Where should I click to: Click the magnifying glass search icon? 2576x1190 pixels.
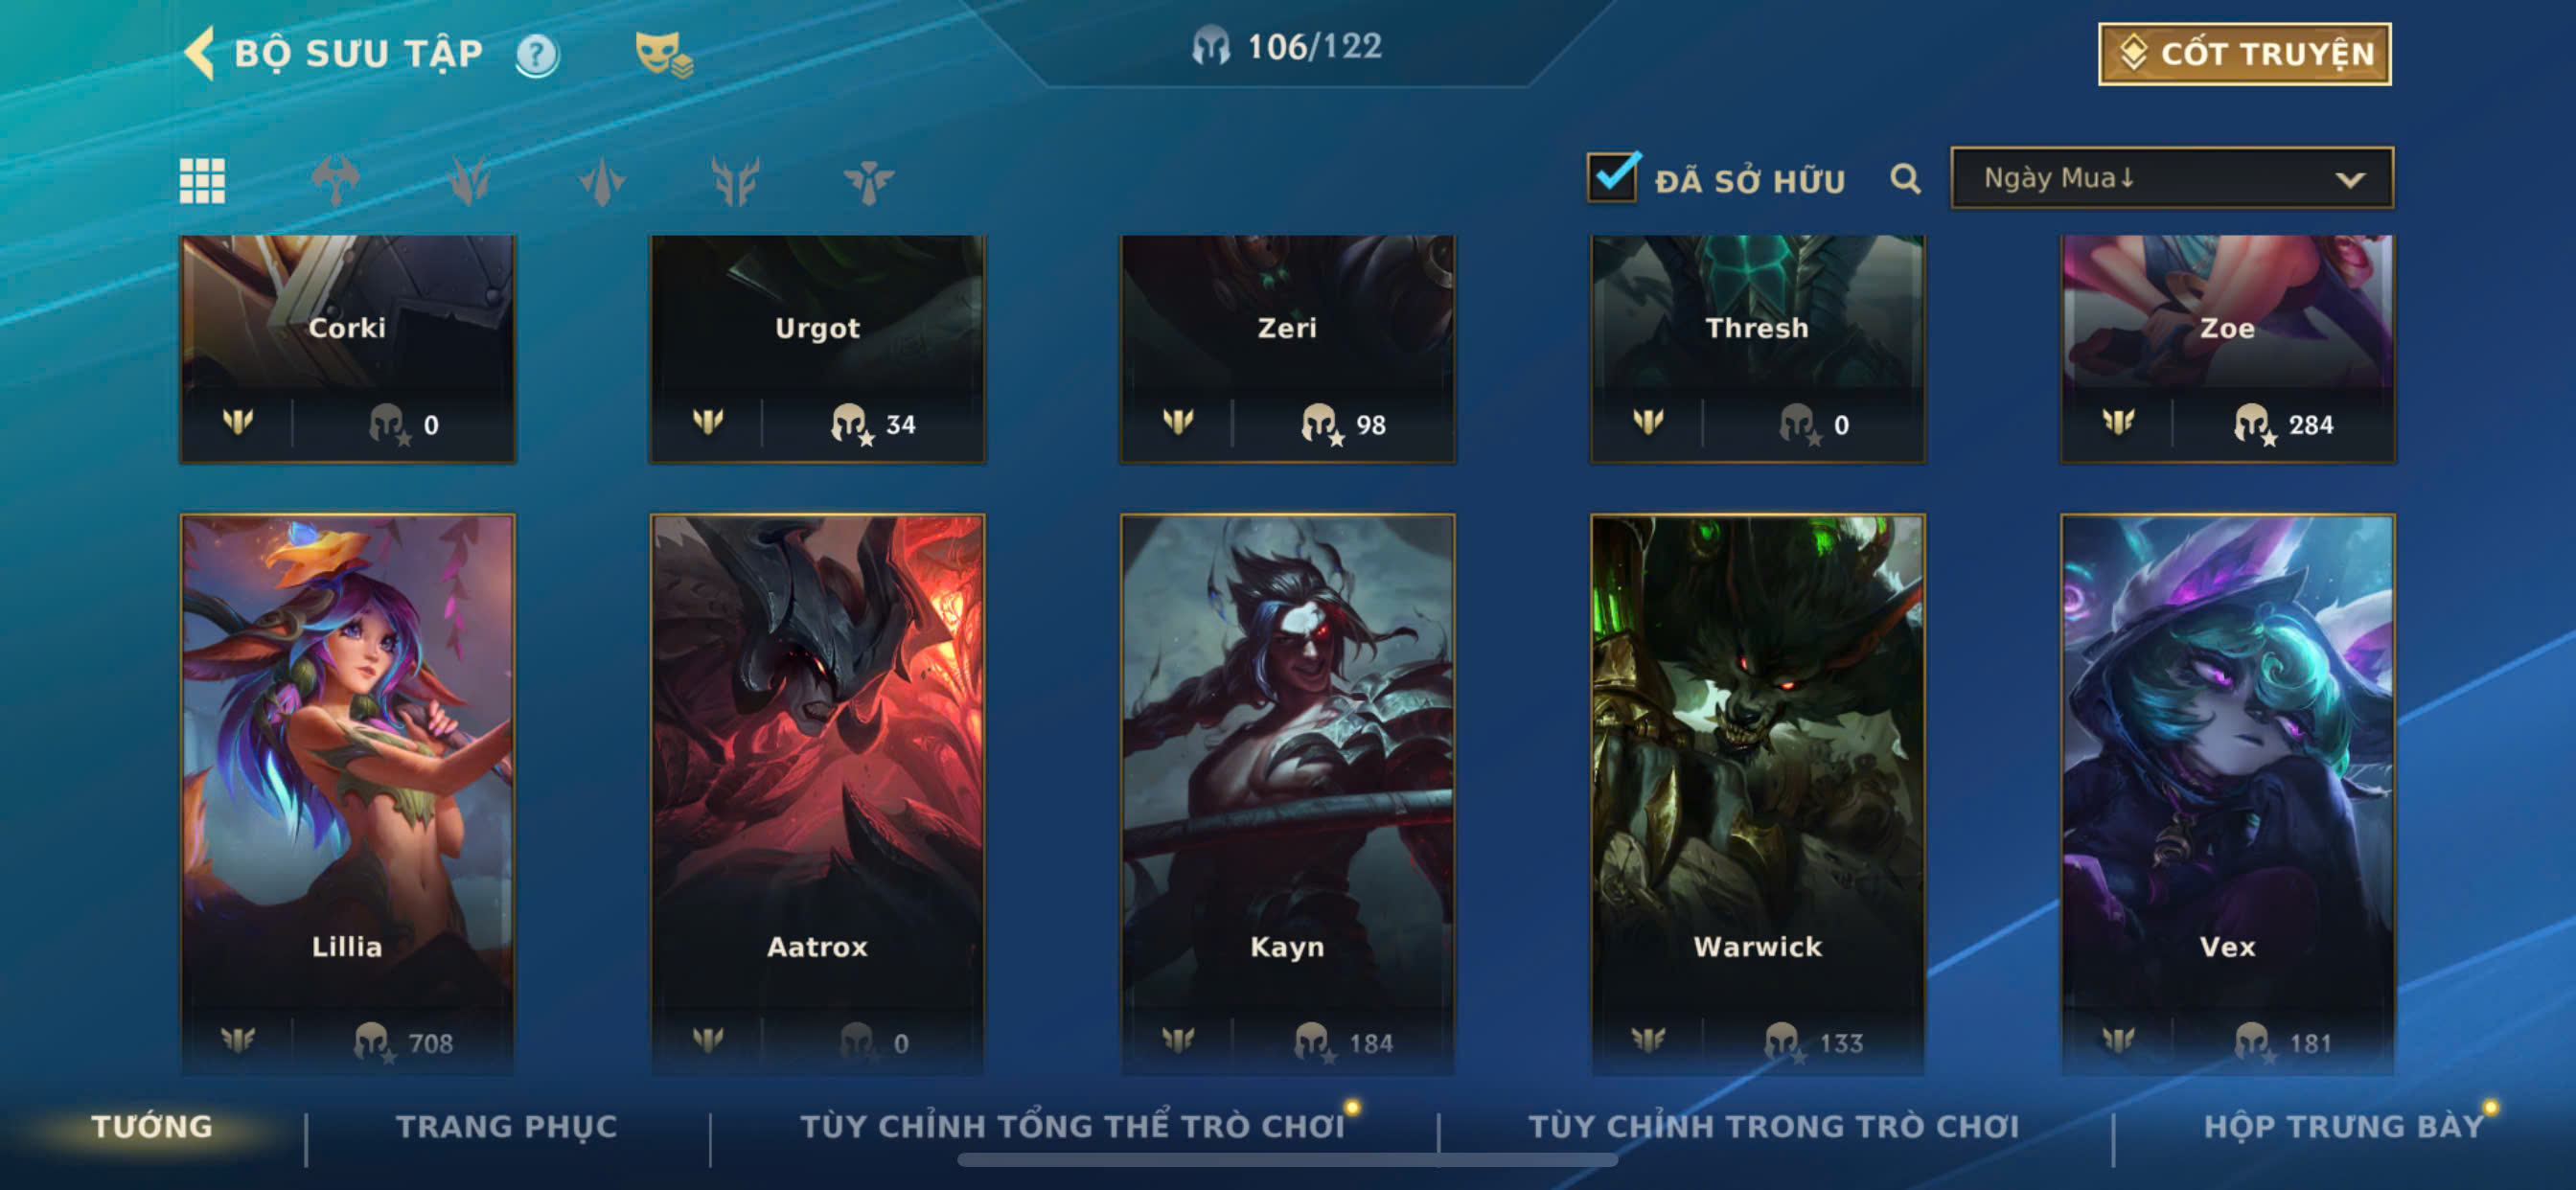(x=1905, y=179)
